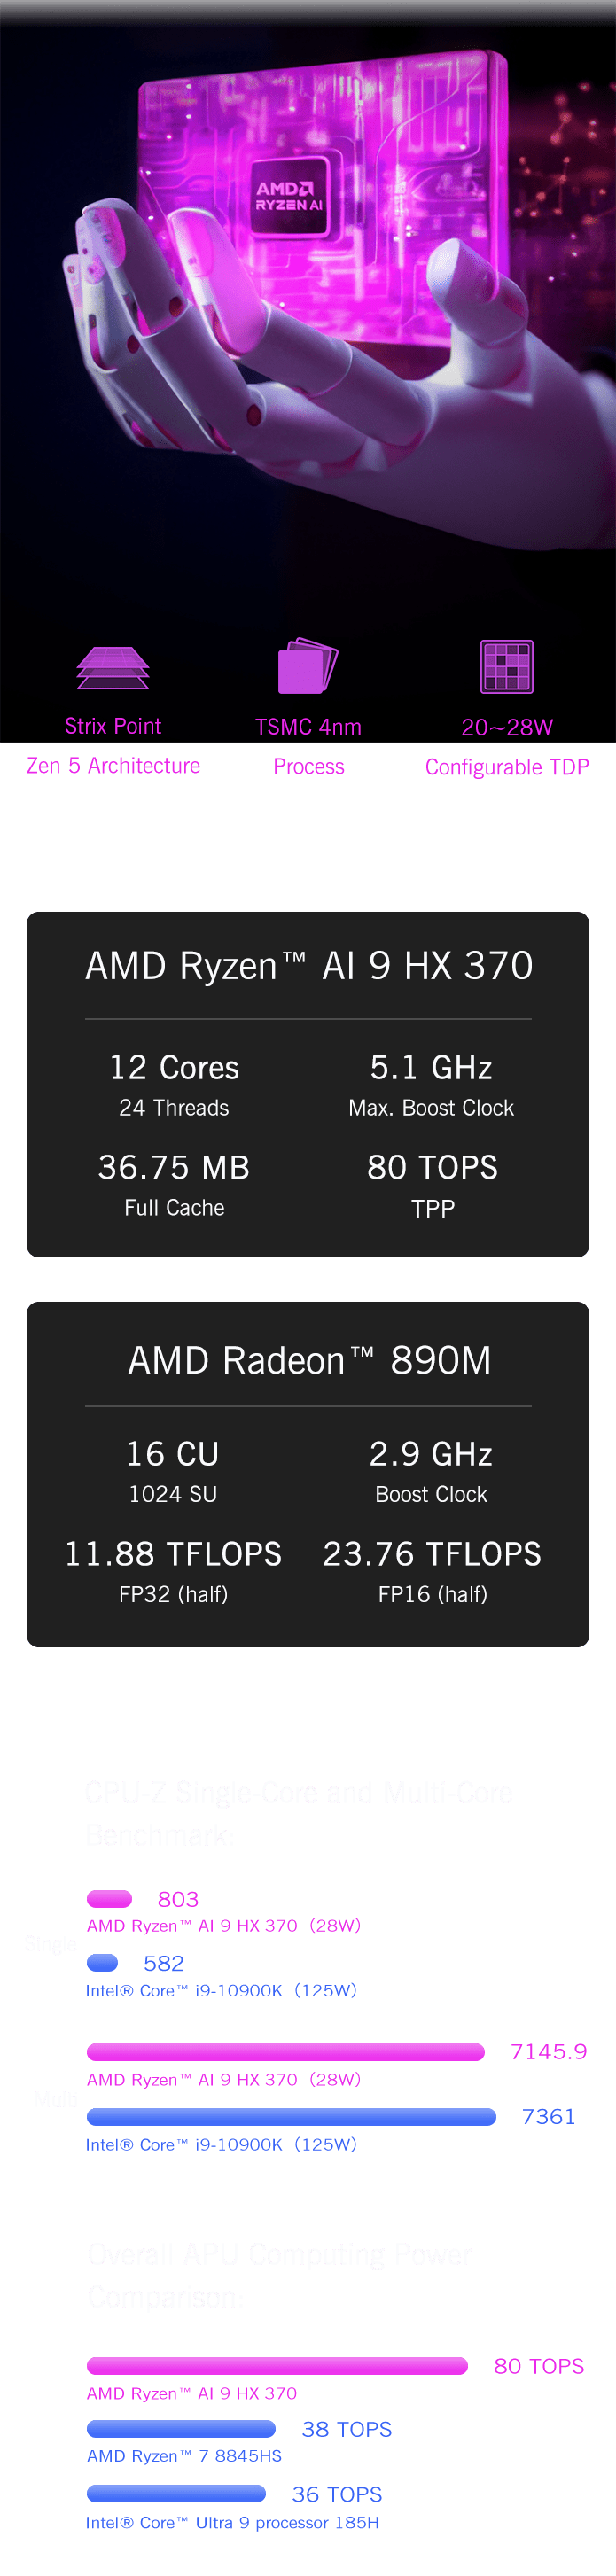Viewport: 616px width, 2576px height.
Task: Click the TSMC 4nm process wafer icon
Action: coord(307,666)
